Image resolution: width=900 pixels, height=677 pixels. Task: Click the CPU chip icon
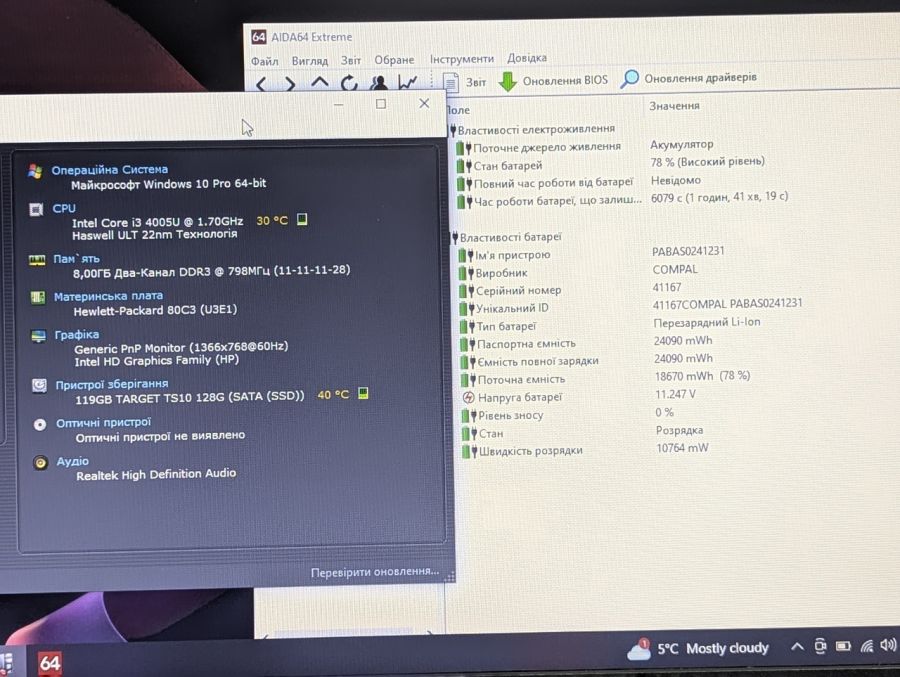(36, 210)
